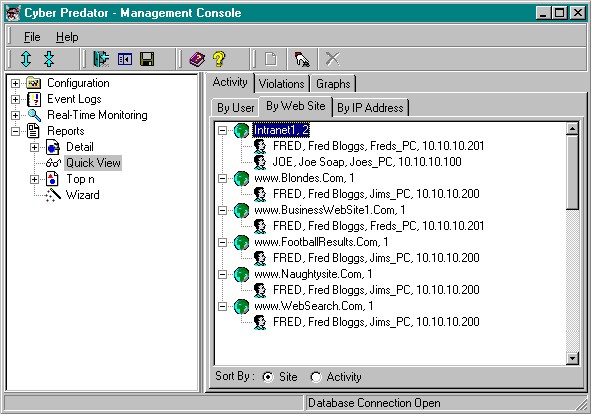Select the Event Logs label
The width and height of the screenshot is (592, 417).
click(74, 99)
